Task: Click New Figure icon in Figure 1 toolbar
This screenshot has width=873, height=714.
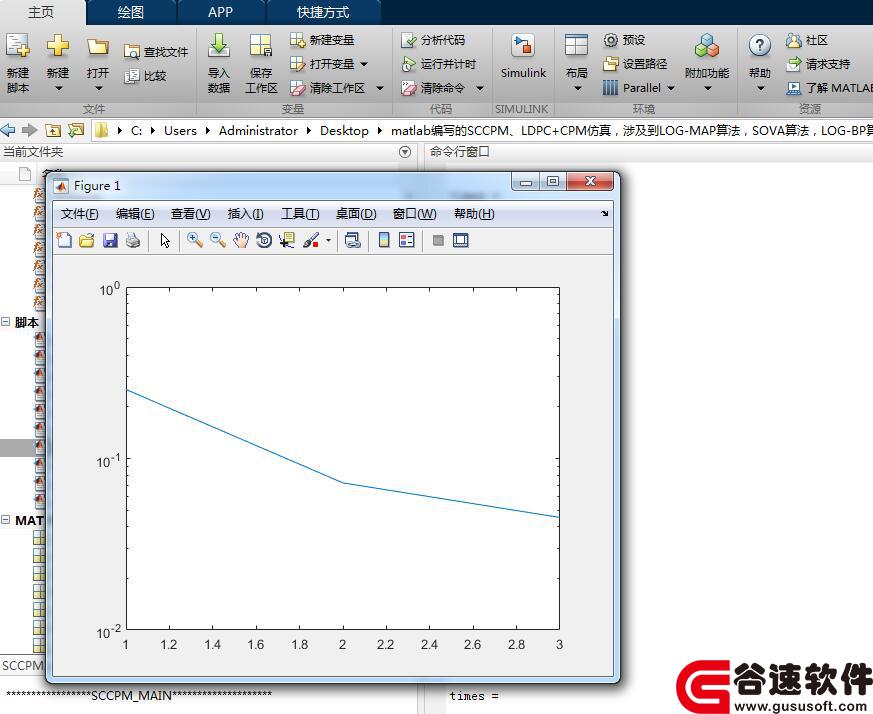Action: tap(65, 240)
